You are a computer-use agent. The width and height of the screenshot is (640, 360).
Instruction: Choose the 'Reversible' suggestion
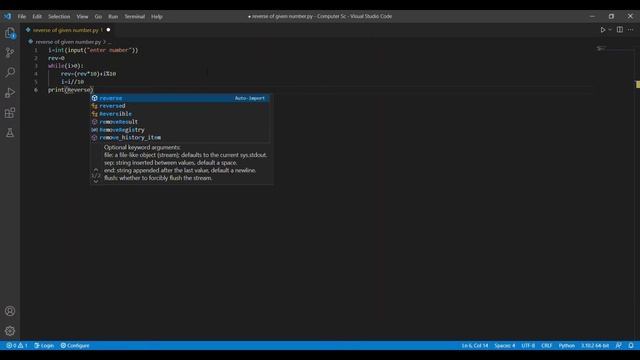180,114
